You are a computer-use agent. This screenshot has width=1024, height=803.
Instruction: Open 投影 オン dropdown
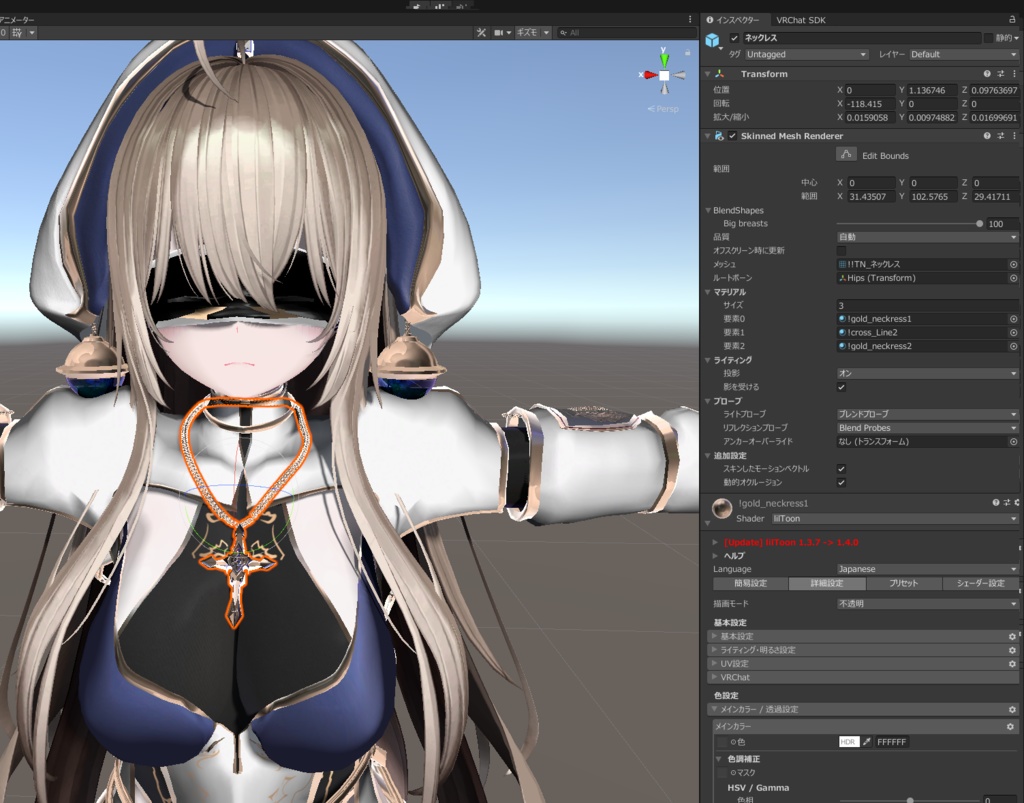coord(927,373)
